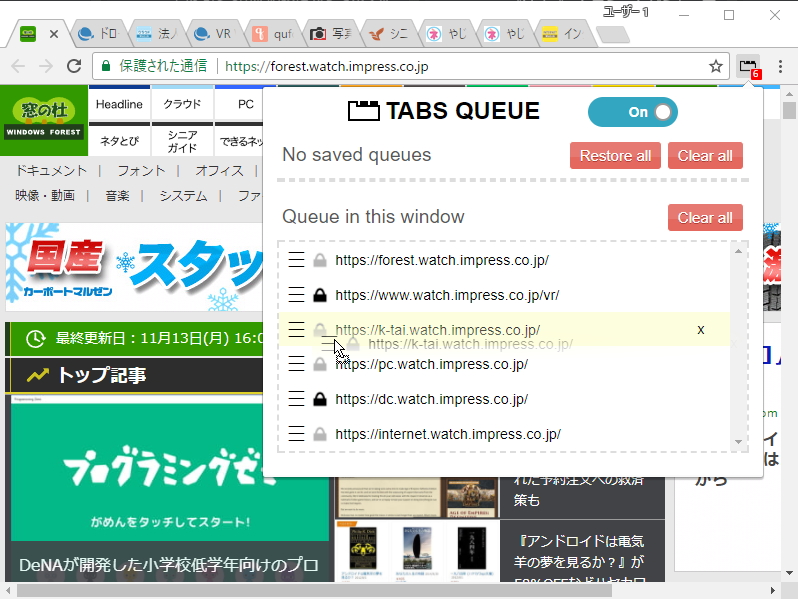798x599 pixels.
Task: Toggle lock icon for dc.watch.impress.co.jp
Action: pos(320,399)
